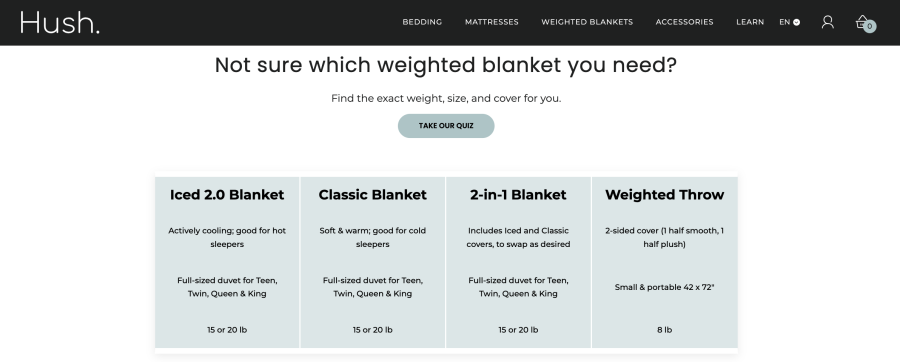
Task: Click '15 or 20 lb' under Classic Blanket
Action: pyautogui.click(x=373, y=330)
